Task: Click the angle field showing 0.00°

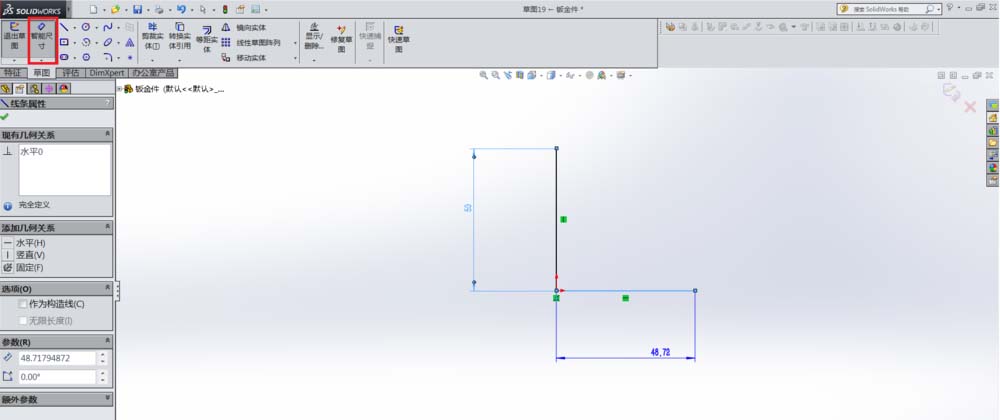Action: 57,377
